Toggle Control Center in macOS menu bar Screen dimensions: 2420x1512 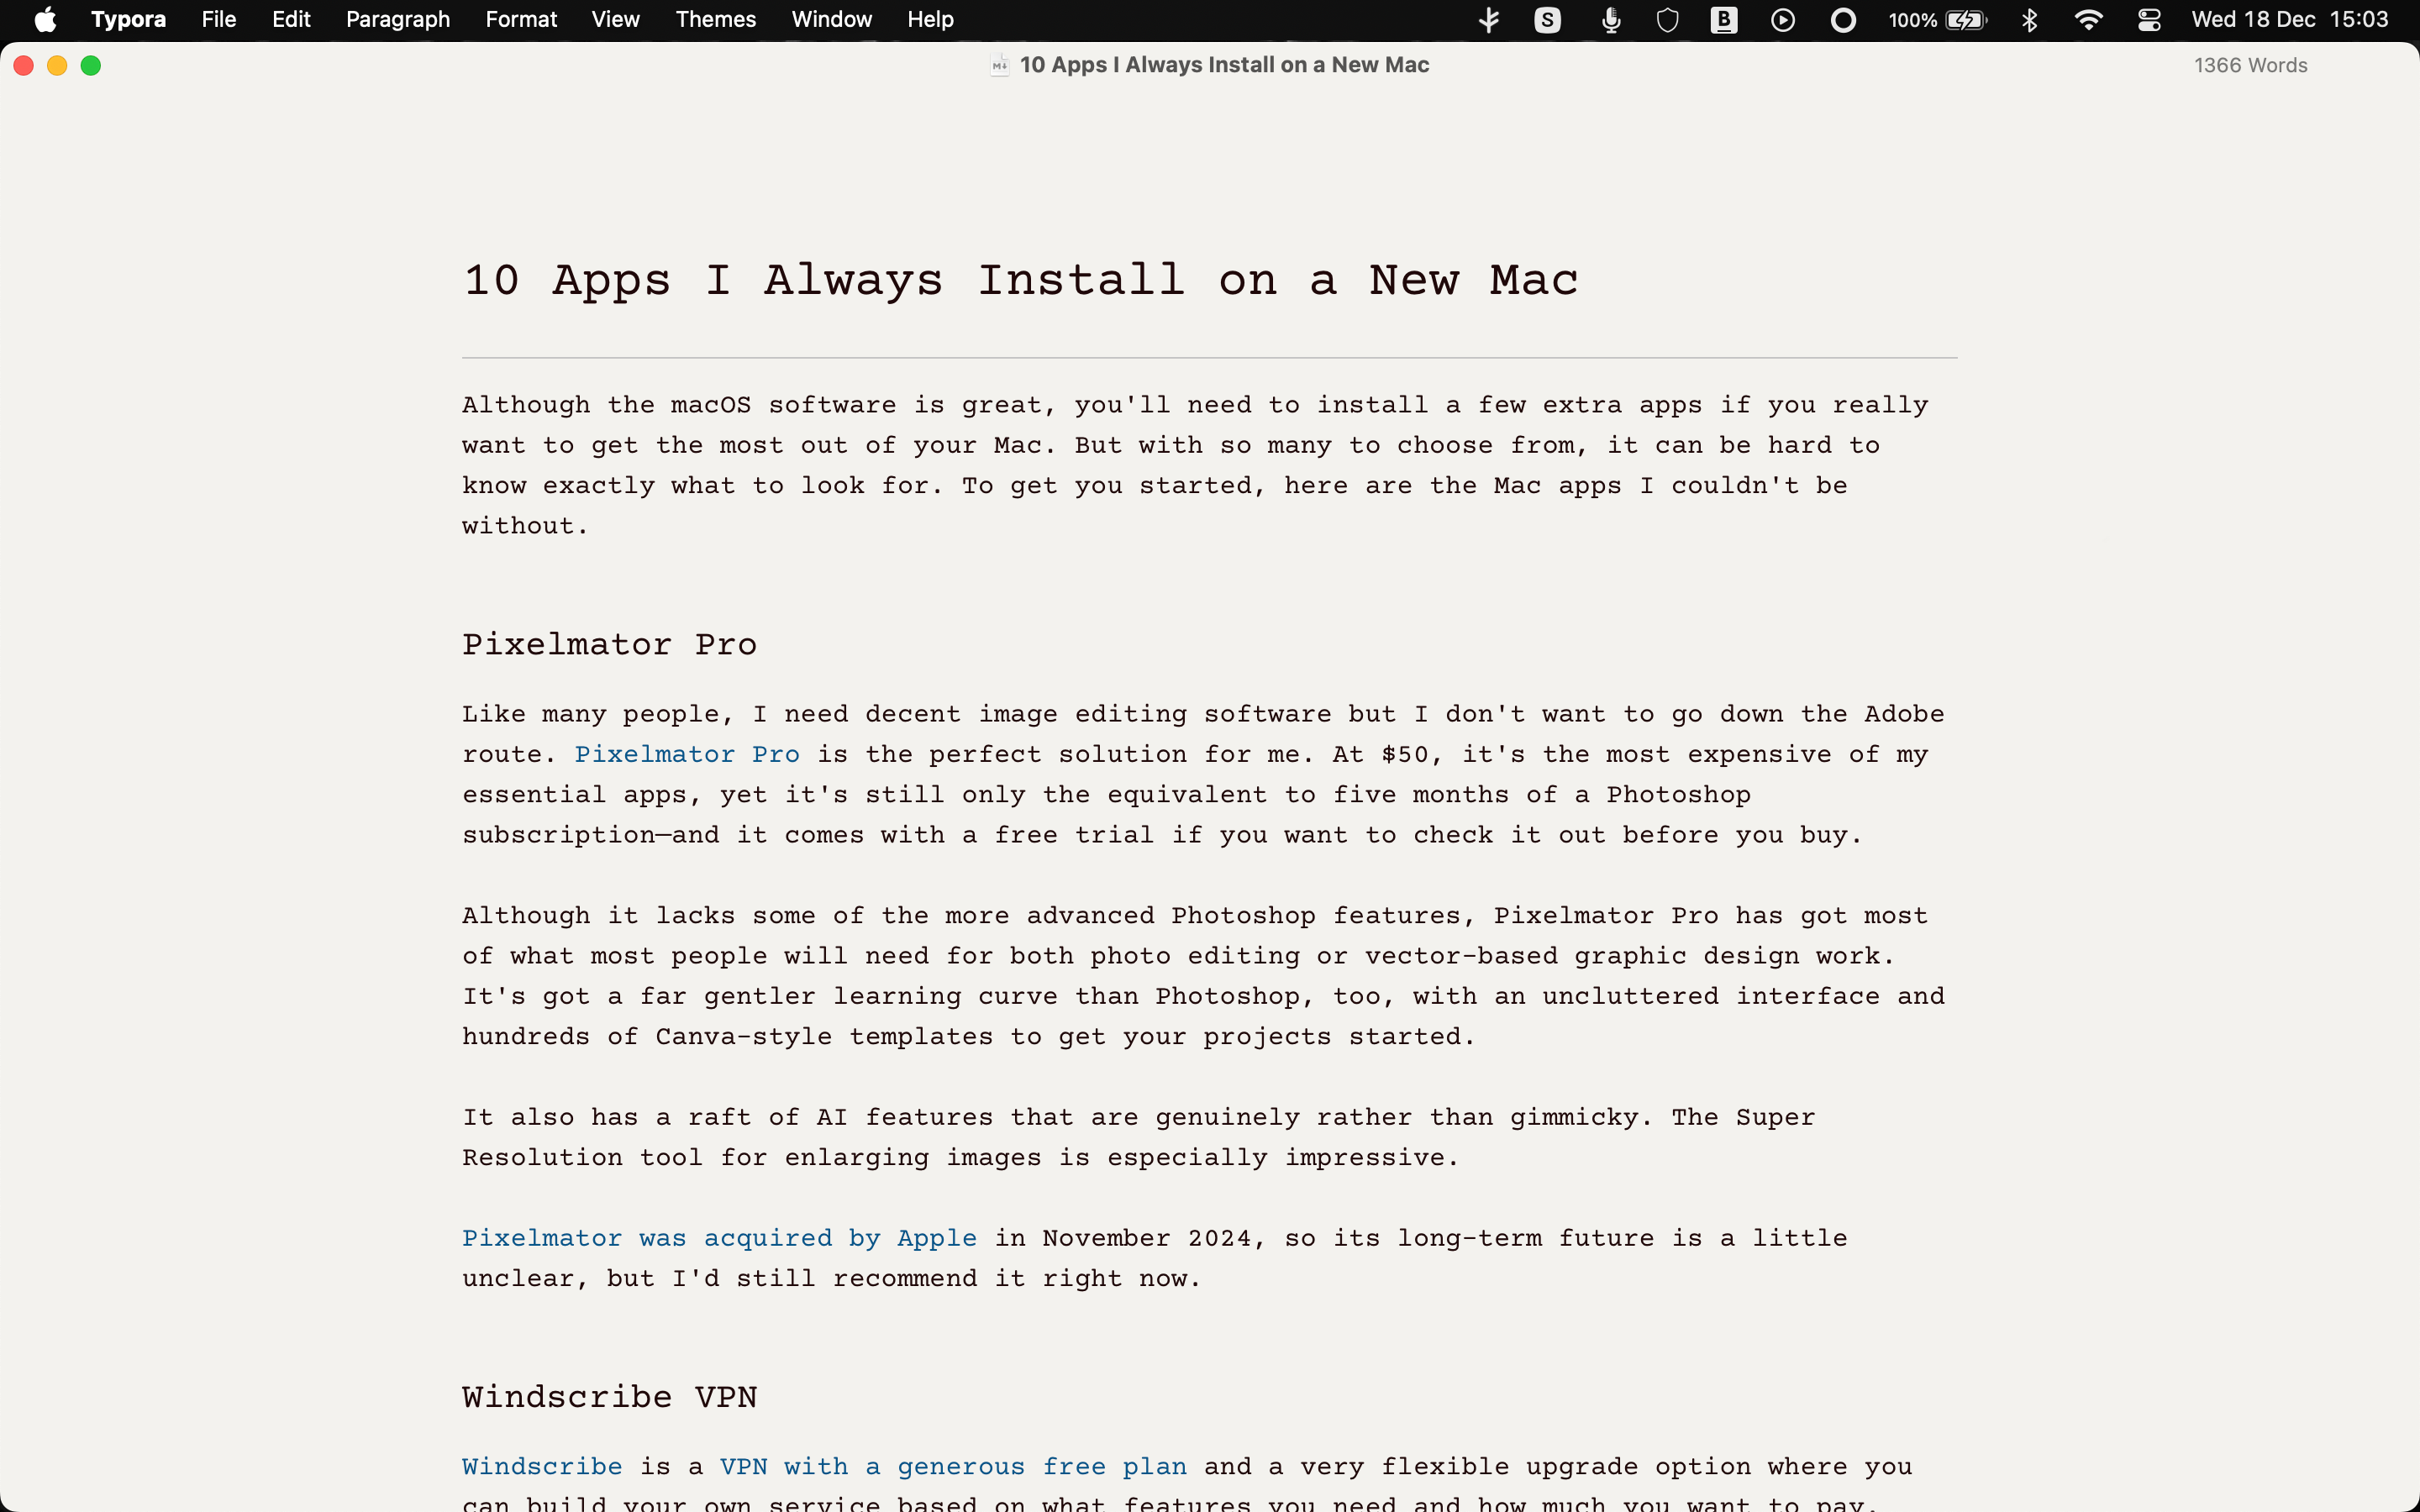click(2149, 19)
